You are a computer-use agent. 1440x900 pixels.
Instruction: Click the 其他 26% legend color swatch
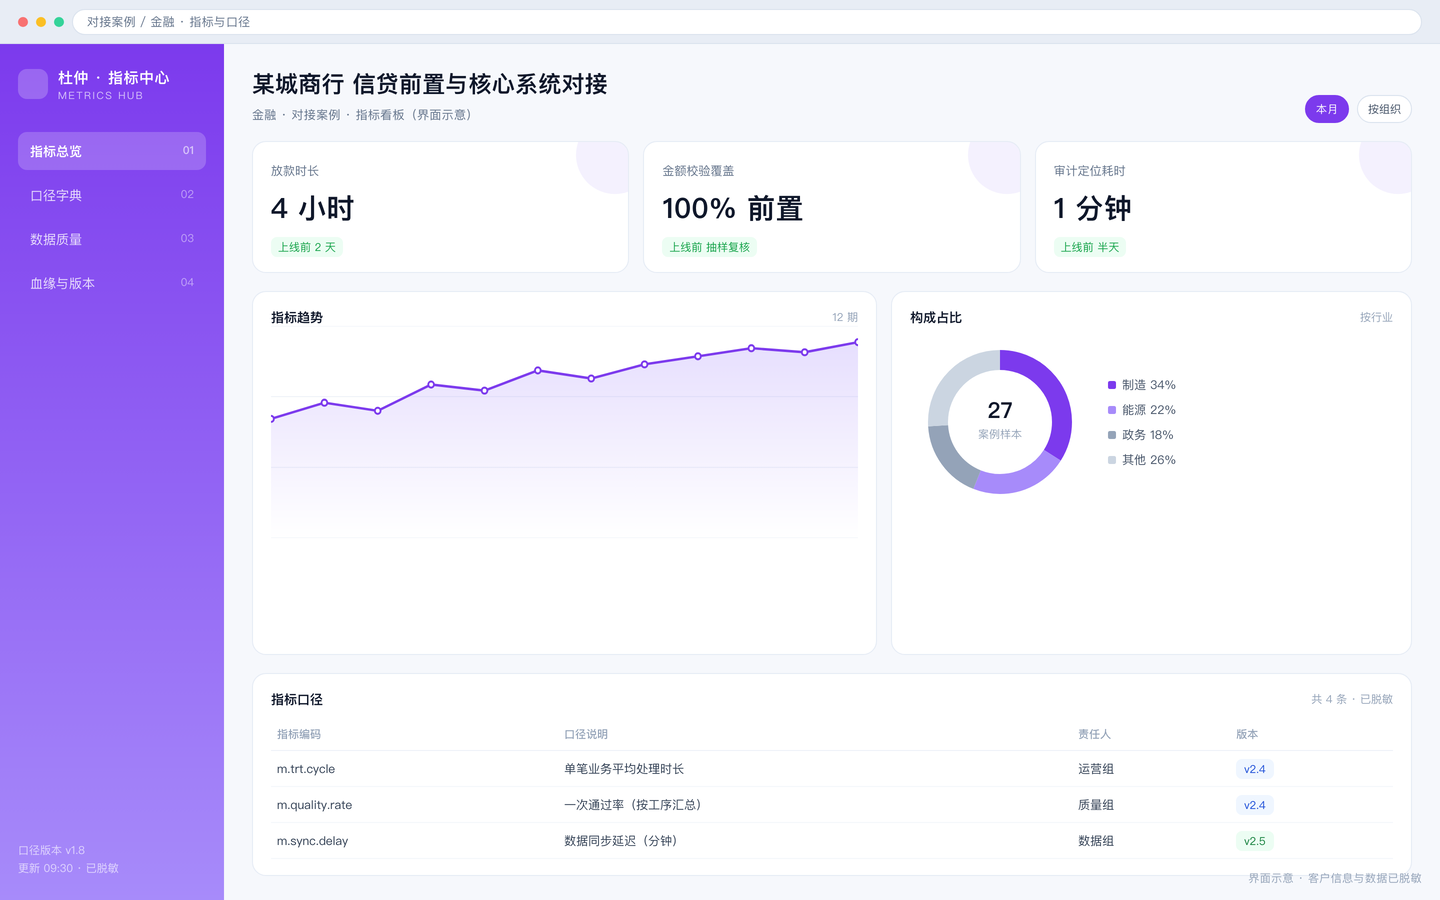tap(1112, 460)
